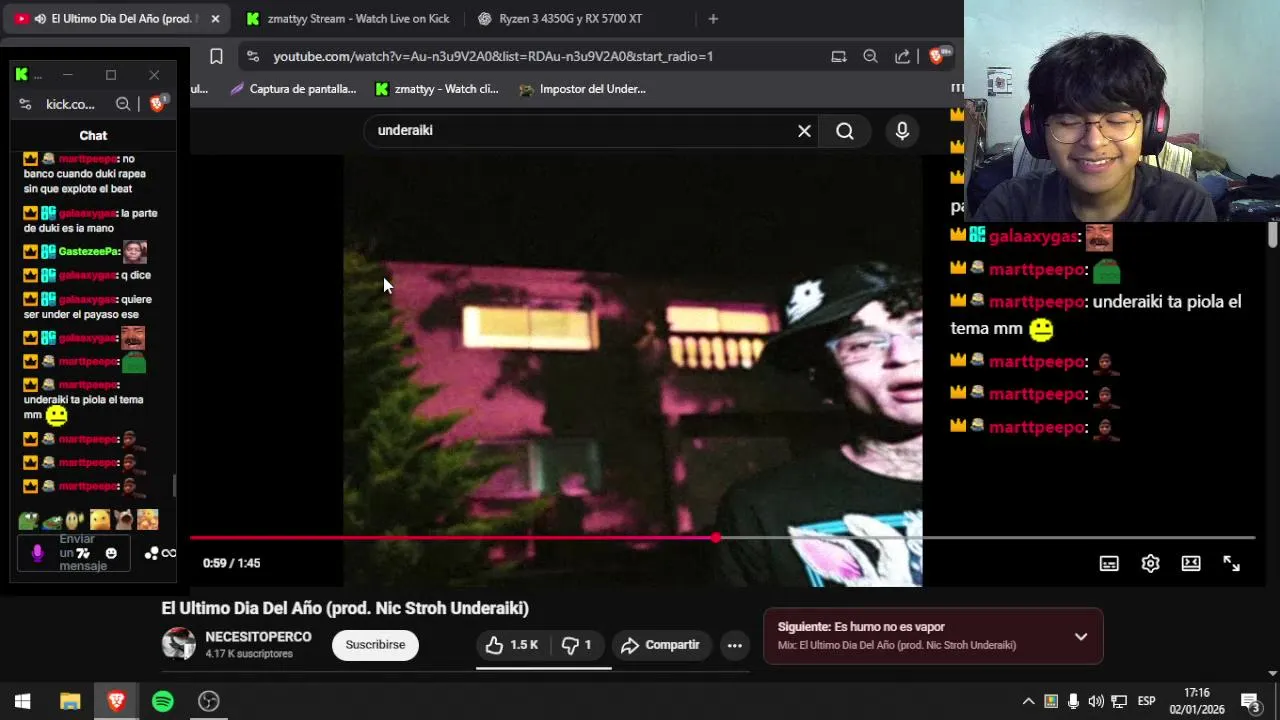
Task: Open File Explorer from the taskbar
Action: coord(70,701)
